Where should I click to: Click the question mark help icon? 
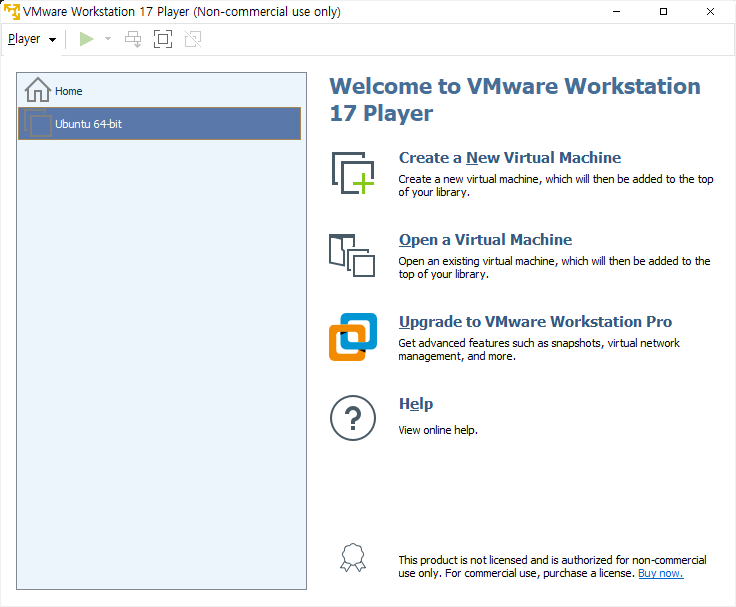(353, 418)
